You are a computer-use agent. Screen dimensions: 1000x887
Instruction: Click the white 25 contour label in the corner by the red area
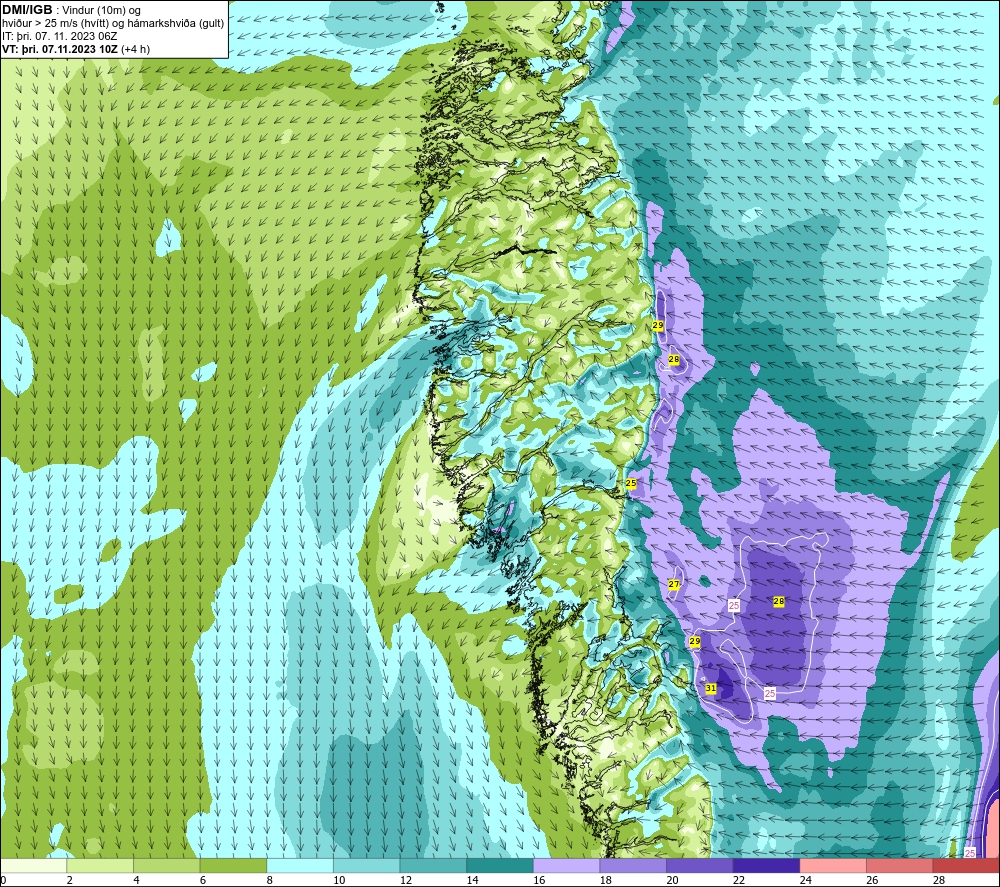(x=970, y=853)
